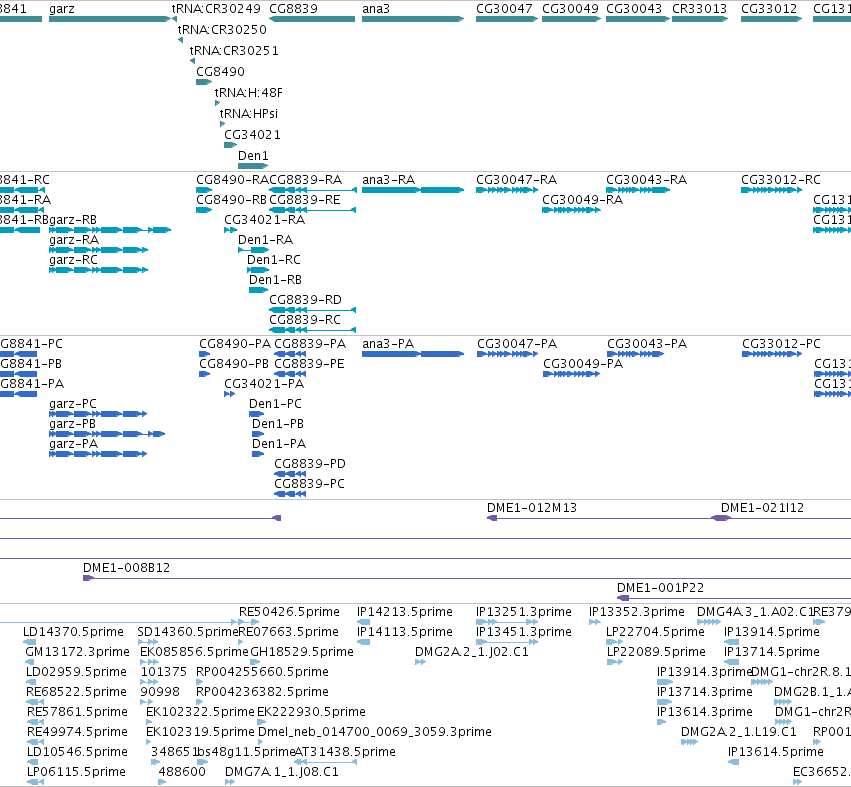851x787 pixels.
Task: Click the CG8839-PC protein
Action: coord(290,494)
